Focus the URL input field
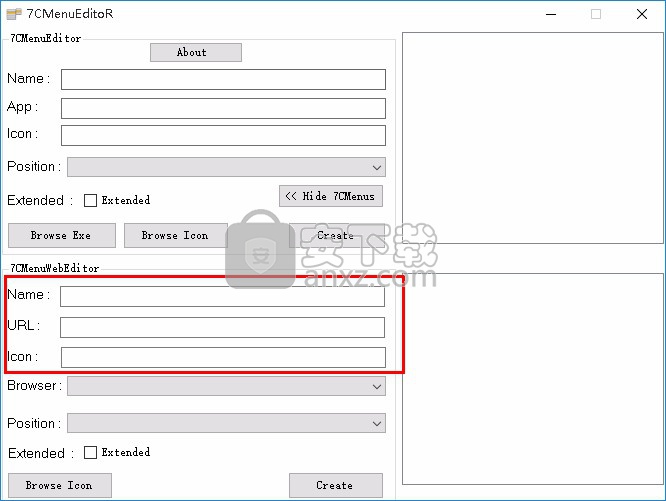The image size is (666, 501). point(223,327)
